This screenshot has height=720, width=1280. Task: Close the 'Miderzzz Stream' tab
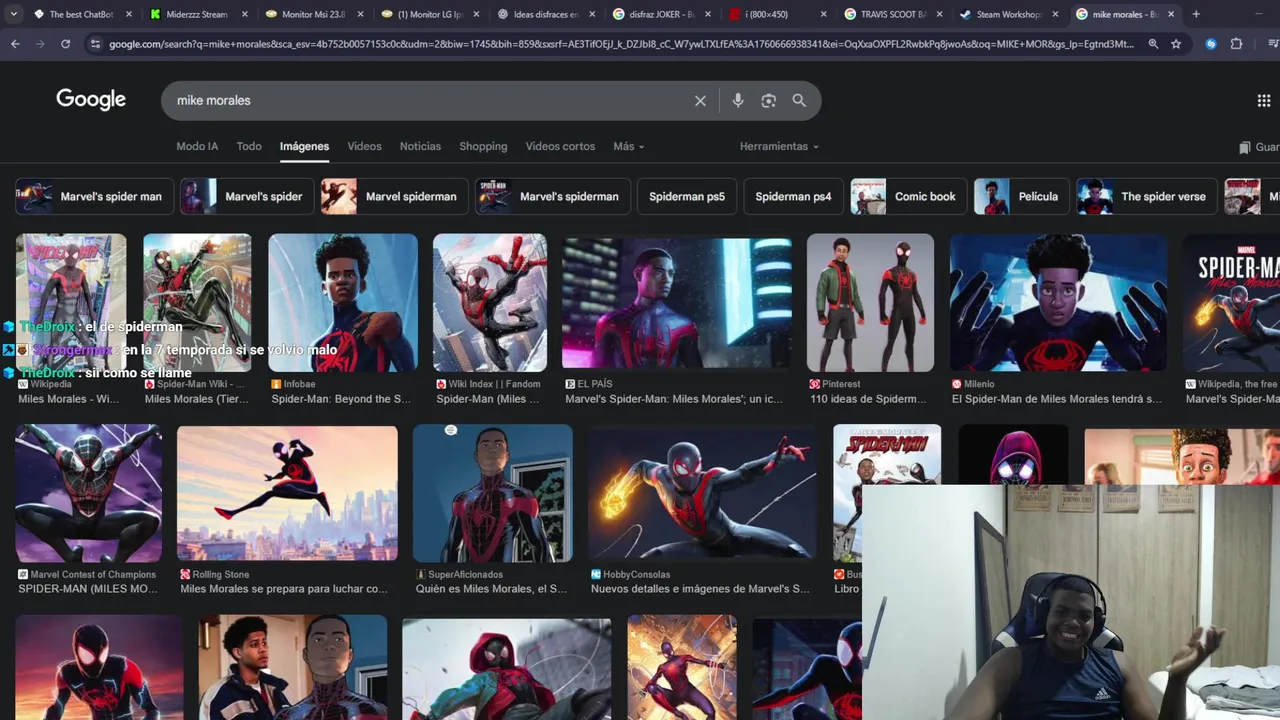pos(244,14)
